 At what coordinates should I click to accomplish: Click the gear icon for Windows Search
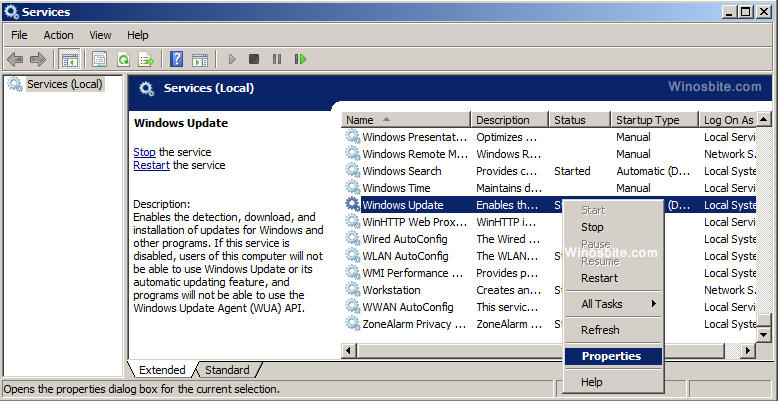(352, 171)
